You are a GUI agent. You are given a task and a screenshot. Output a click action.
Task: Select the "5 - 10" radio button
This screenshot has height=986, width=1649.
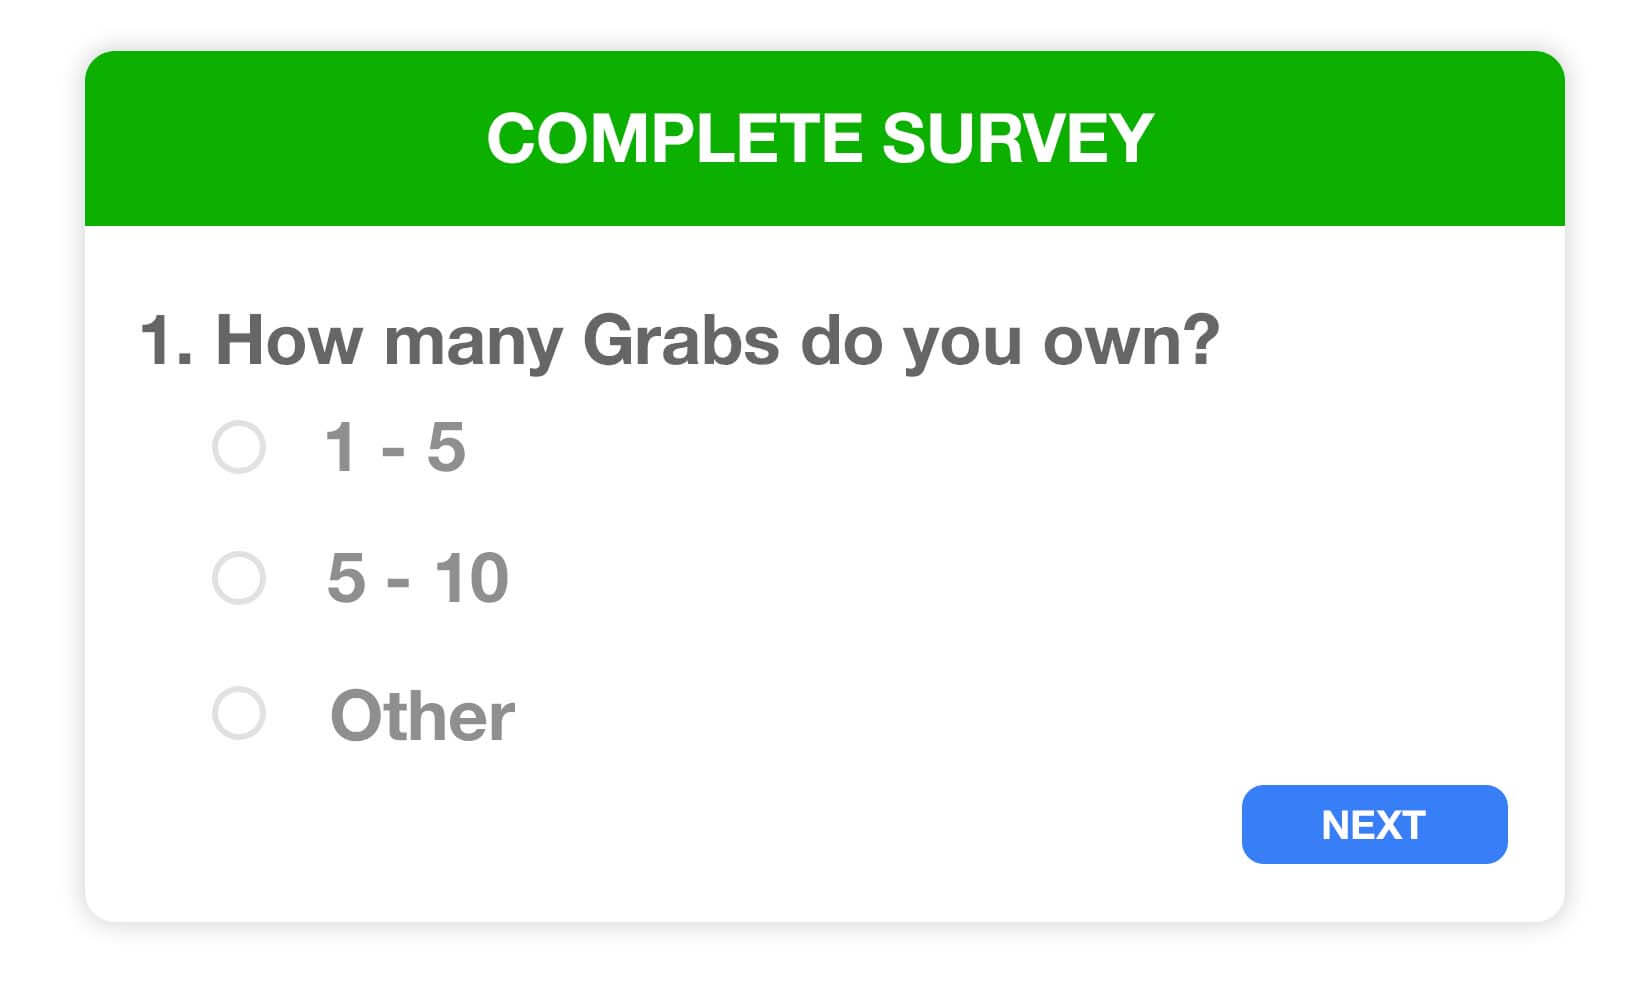click(239, 578)
